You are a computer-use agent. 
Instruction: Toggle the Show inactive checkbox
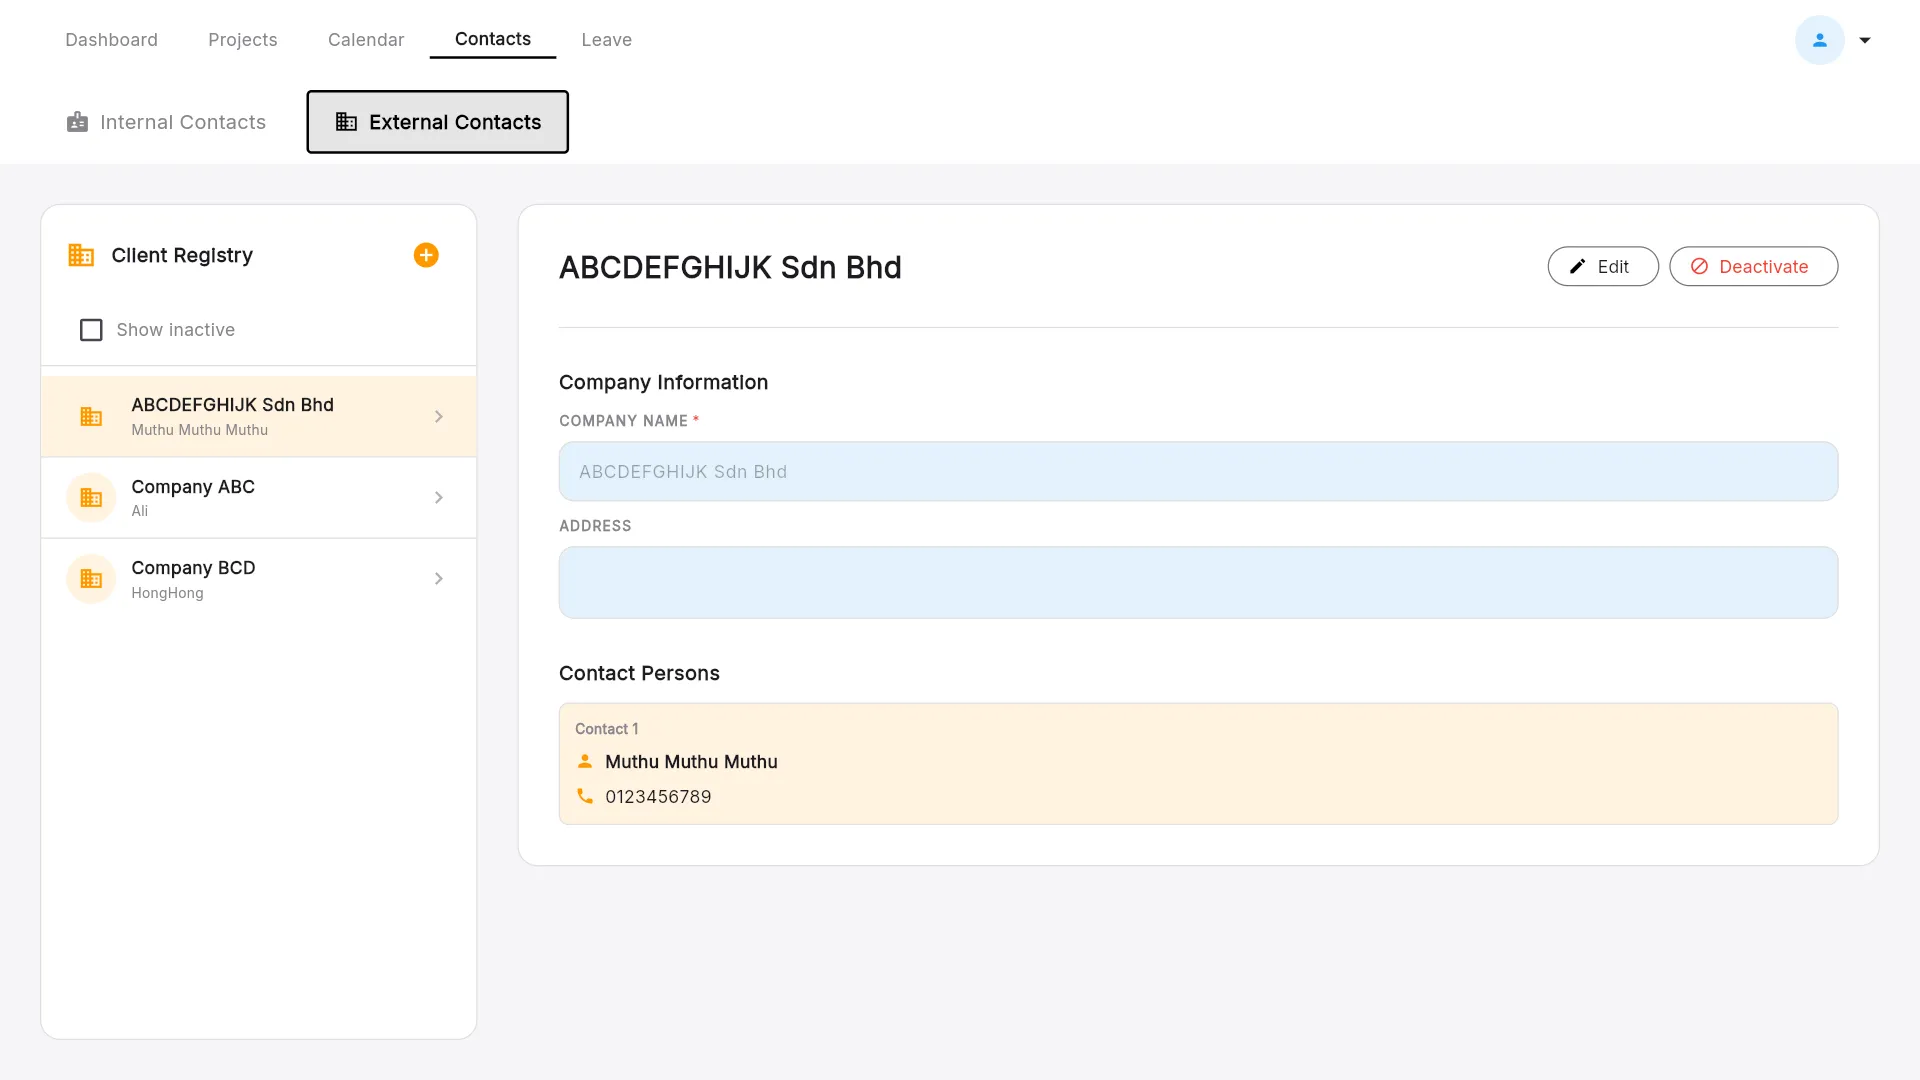click(91, 330)
